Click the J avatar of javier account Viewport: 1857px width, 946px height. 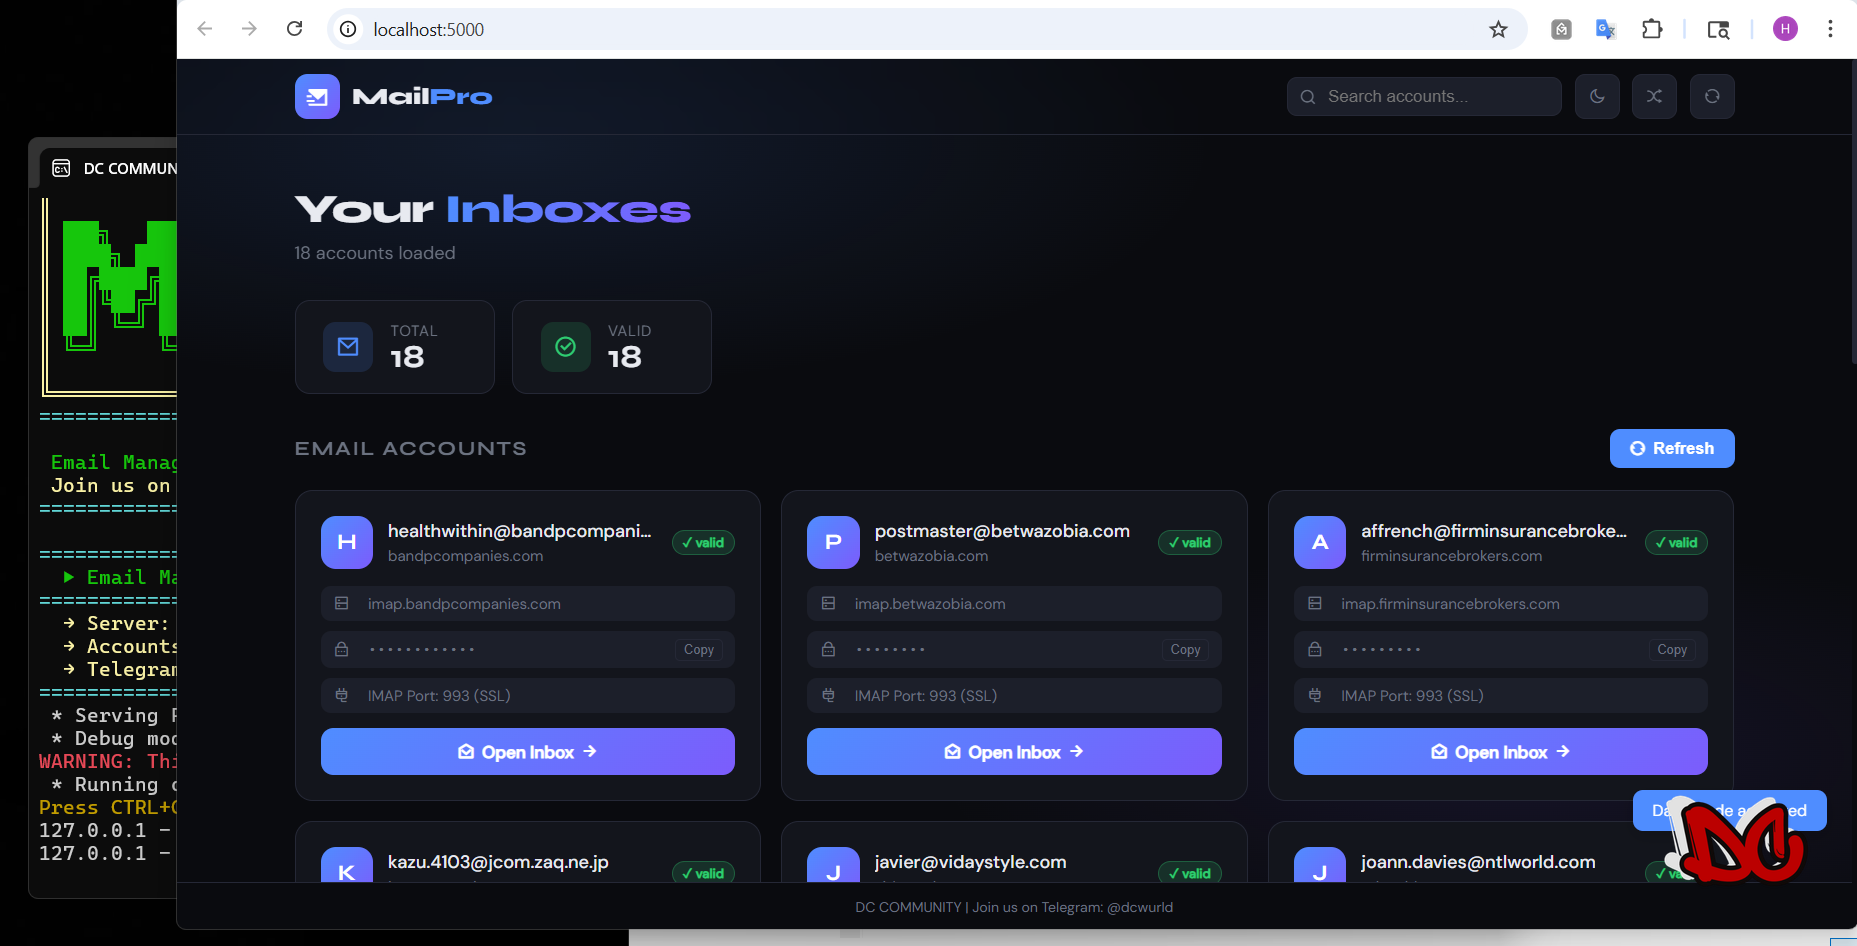click(x=833, y=866)
